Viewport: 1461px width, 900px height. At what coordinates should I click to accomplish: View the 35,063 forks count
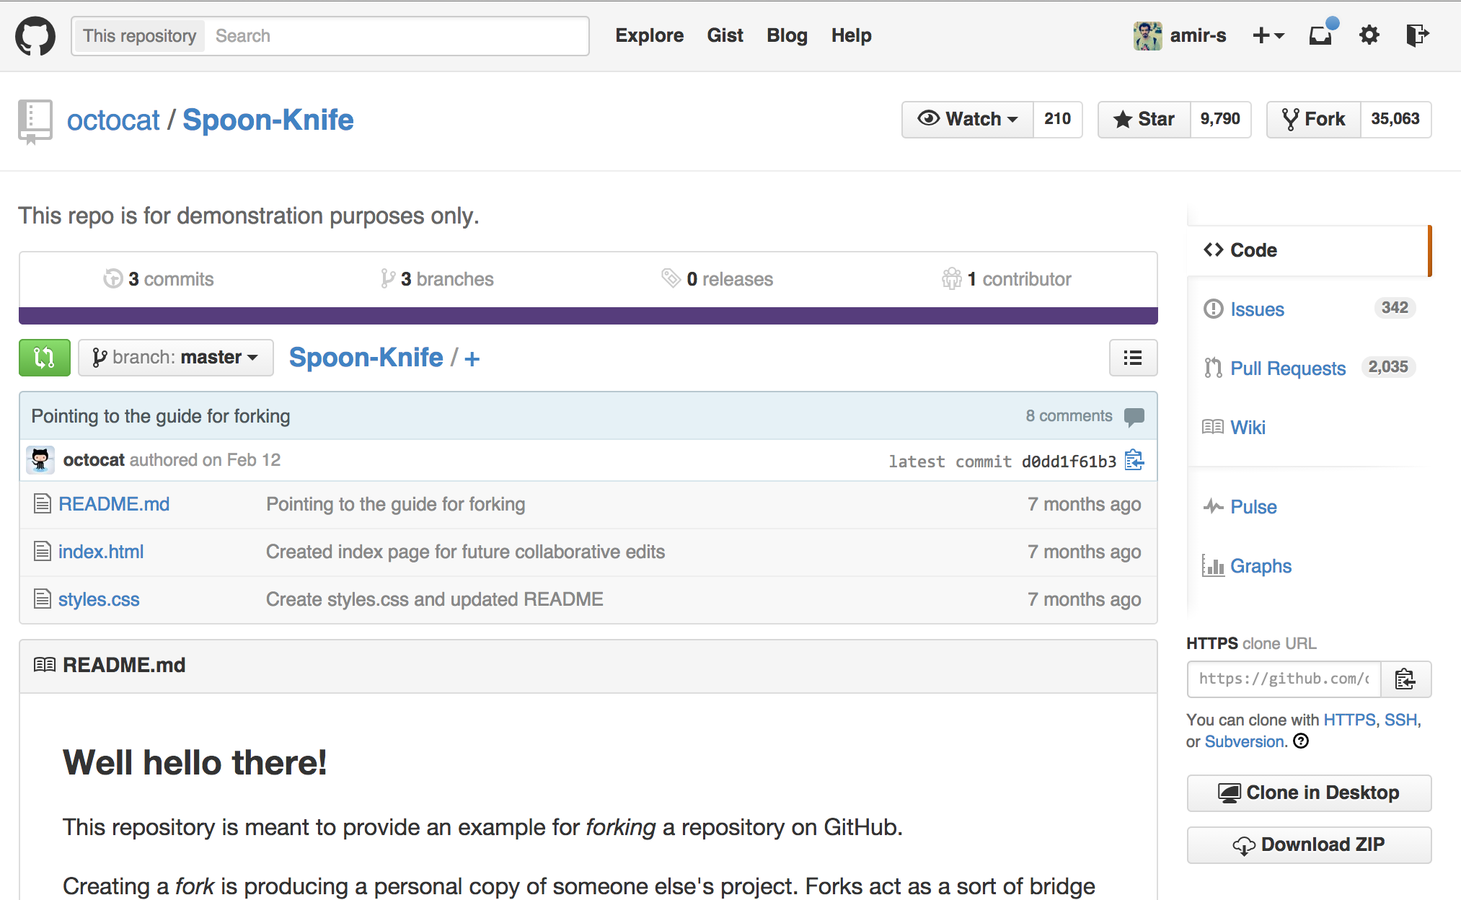tap(1395, 119)
